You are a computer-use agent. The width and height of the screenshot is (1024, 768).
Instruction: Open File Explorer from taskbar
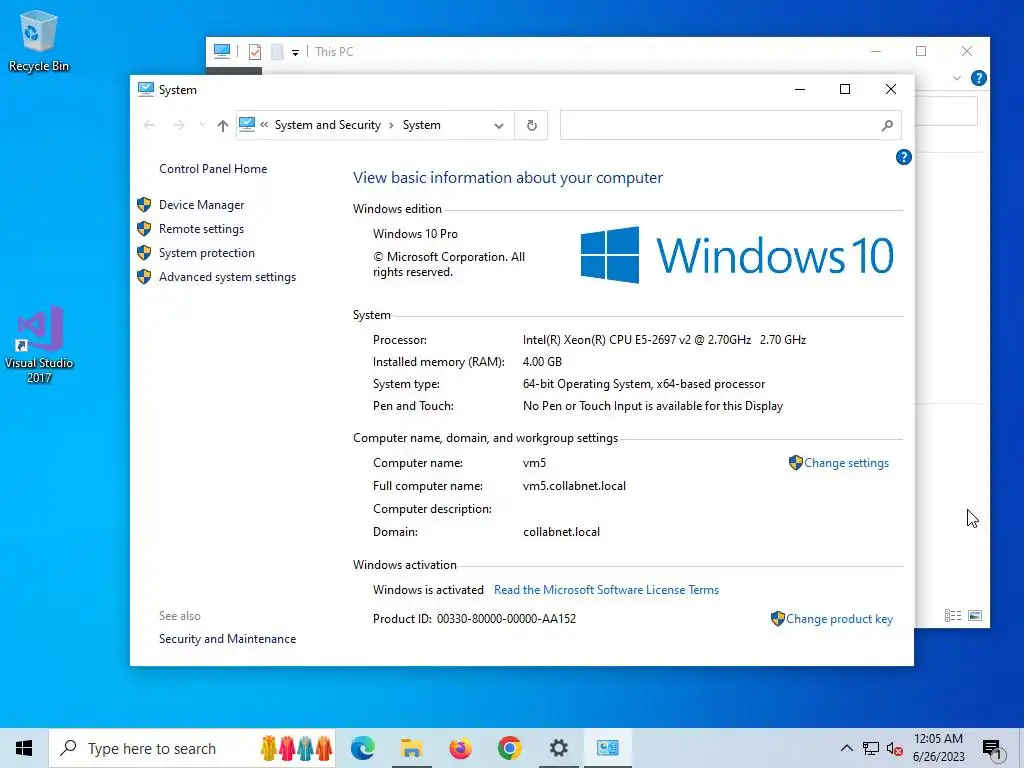tap(411, 748)
